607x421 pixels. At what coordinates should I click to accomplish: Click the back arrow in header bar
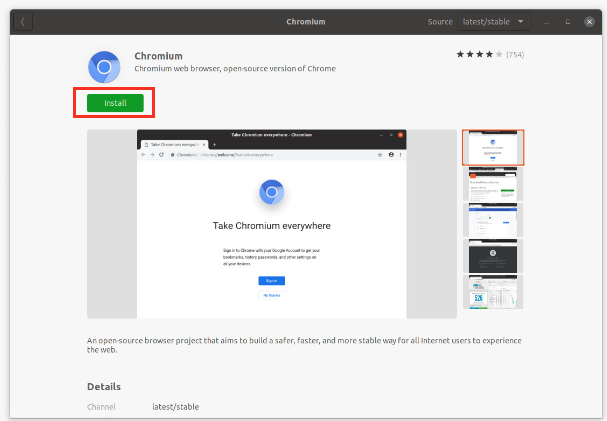click(x=23, y=22)
